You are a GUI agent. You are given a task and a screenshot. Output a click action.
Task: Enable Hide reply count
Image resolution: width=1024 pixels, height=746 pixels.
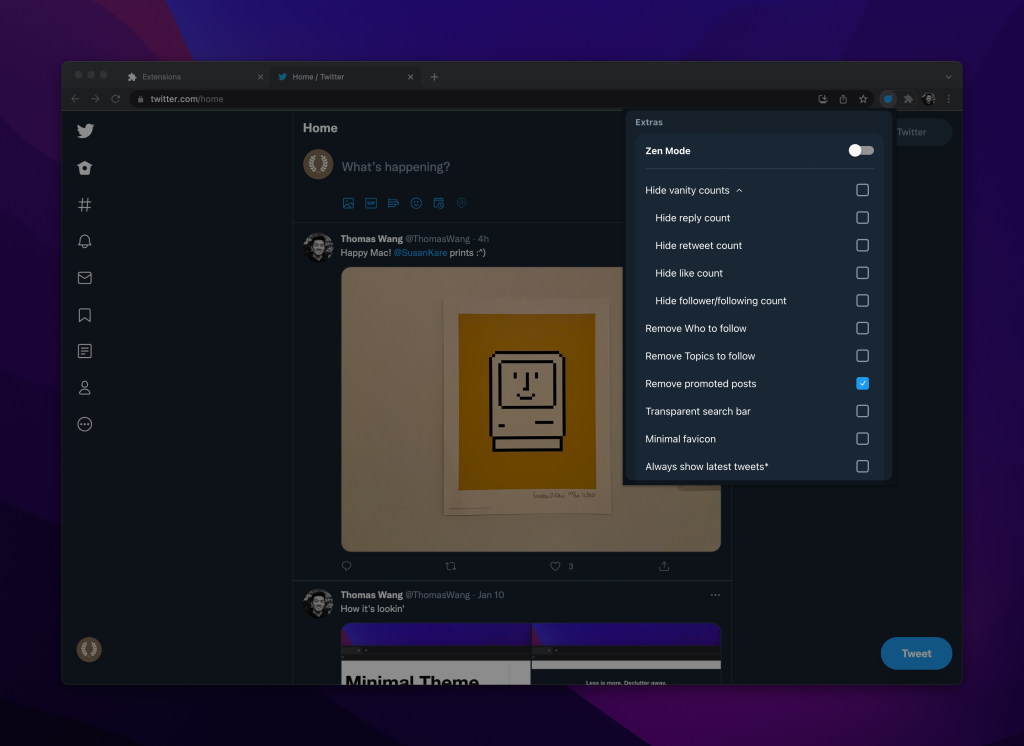[863, 218]
